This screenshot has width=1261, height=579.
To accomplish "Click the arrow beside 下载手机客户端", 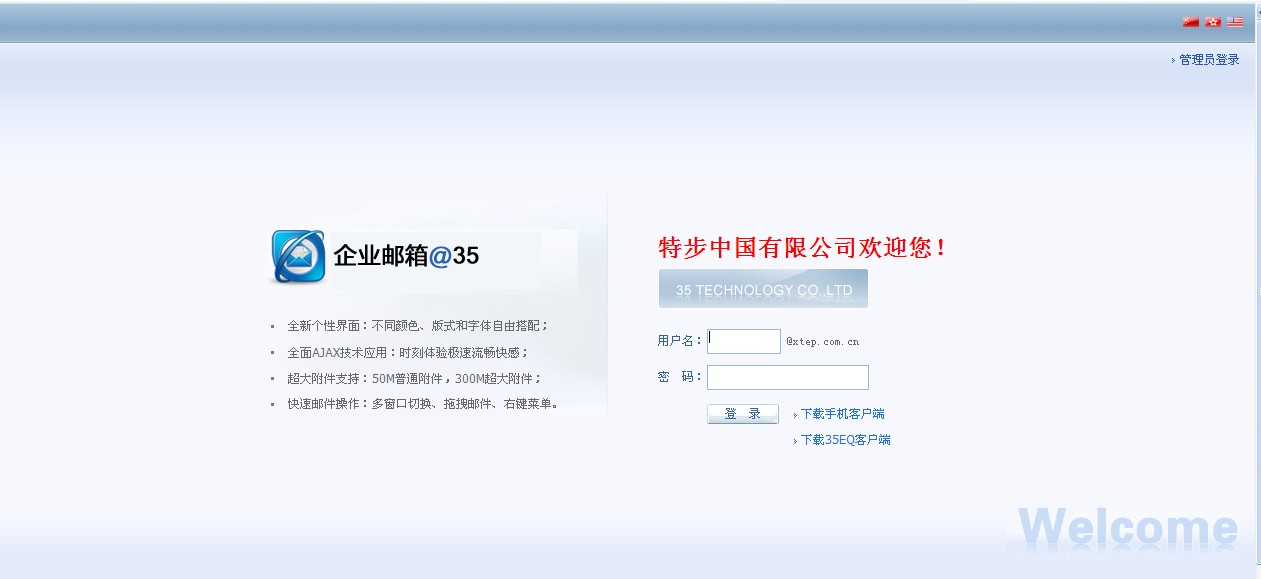I will click(795, 415).
